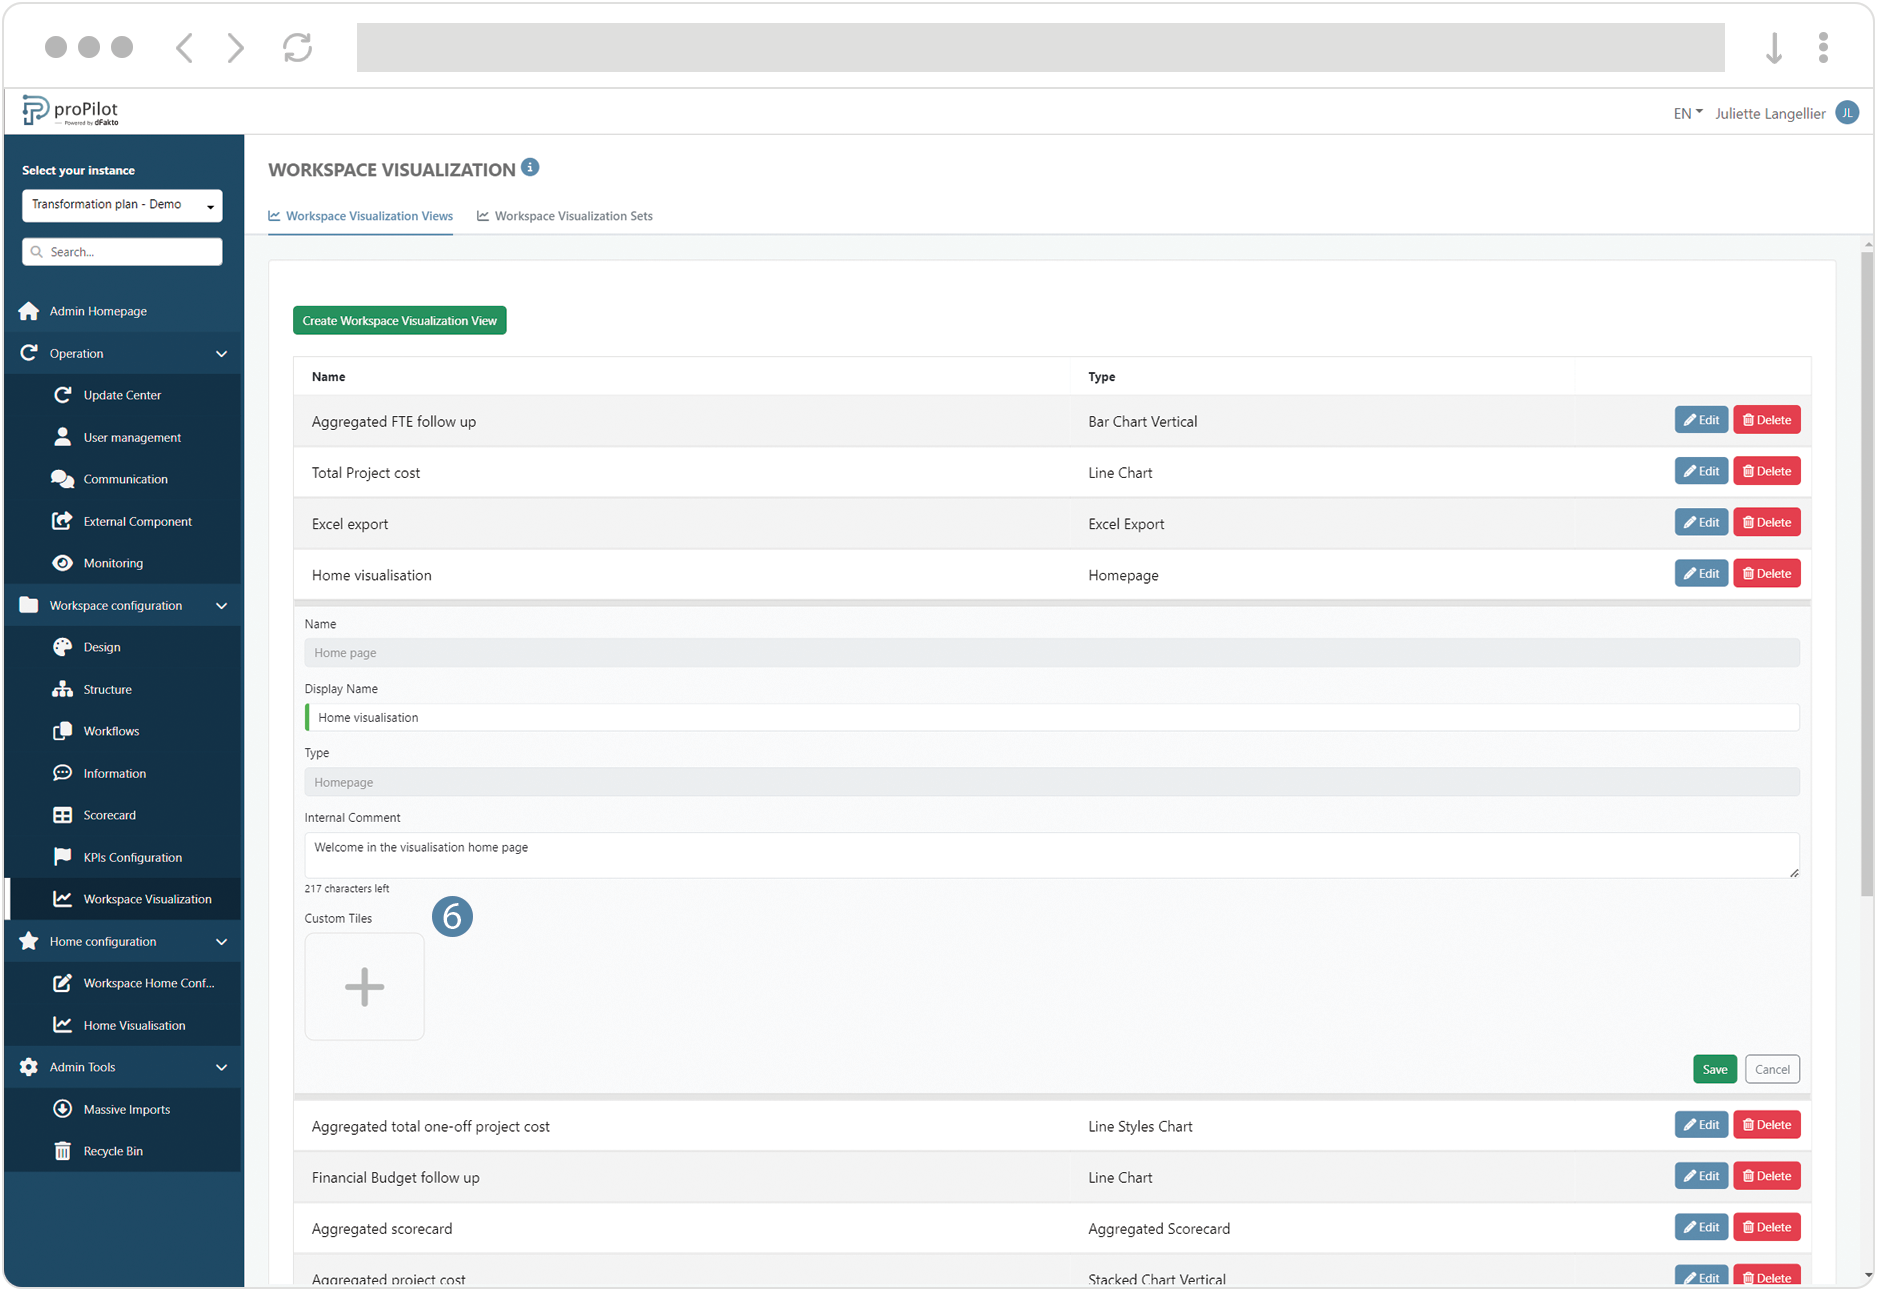Open Update Center via its refresh icon
The image size is (1879, 1293).
[62, 395]
